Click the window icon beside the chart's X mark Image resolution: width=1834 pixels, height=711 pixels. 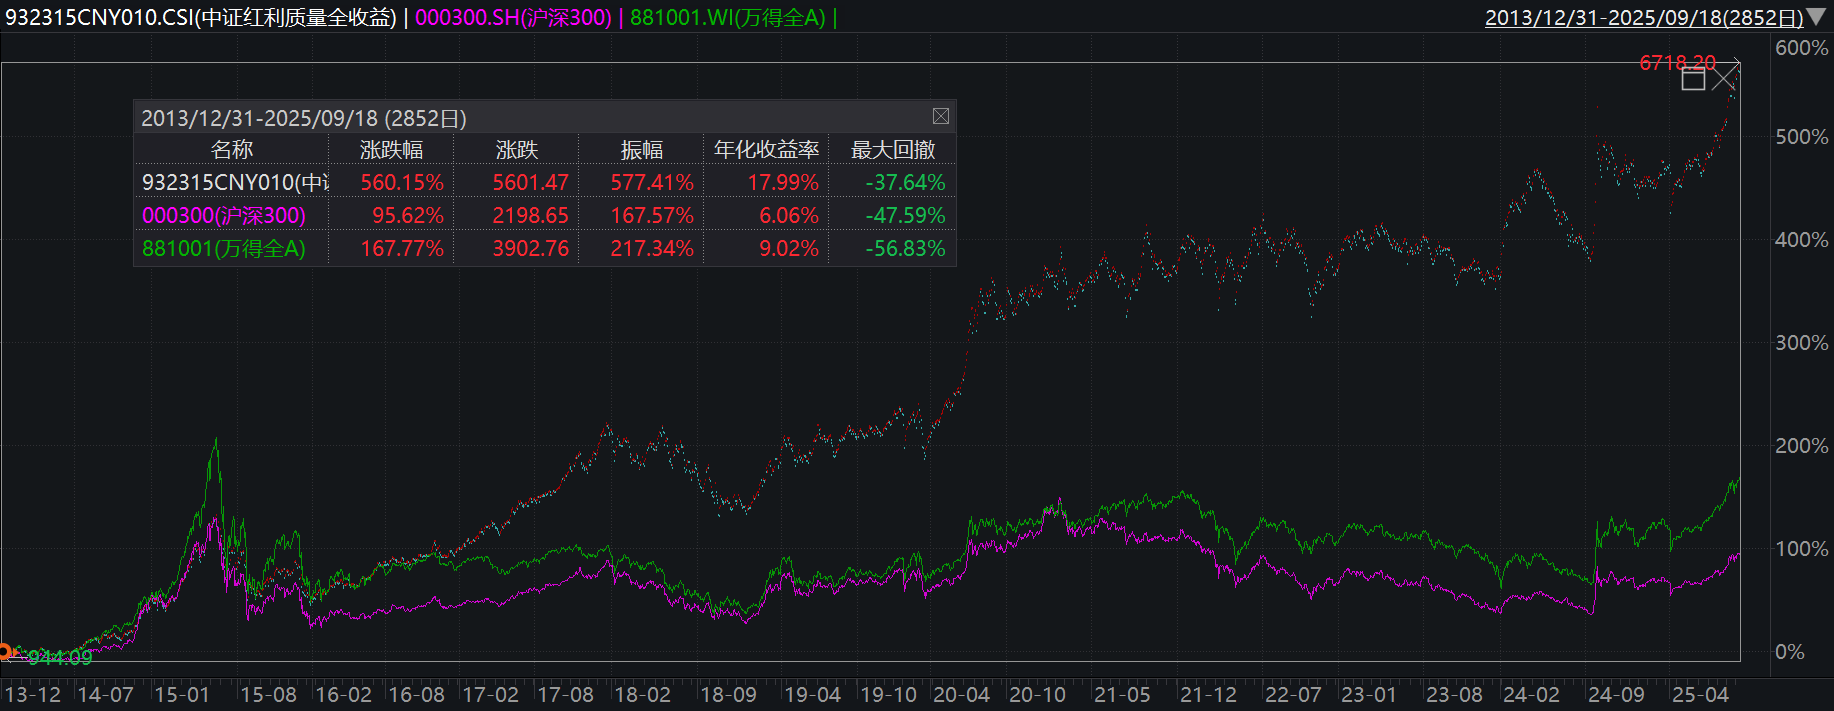pyautogui.click(x=1693, y=79)
